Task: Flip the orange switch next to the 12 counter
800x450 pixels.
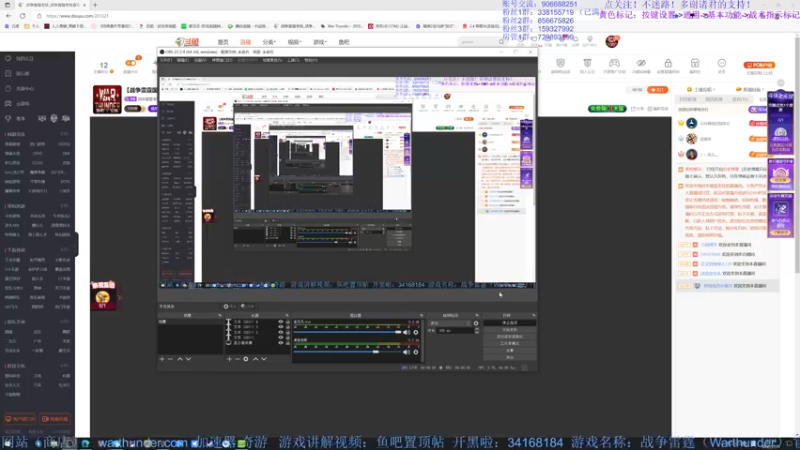Action: click(x=131, y=63)
